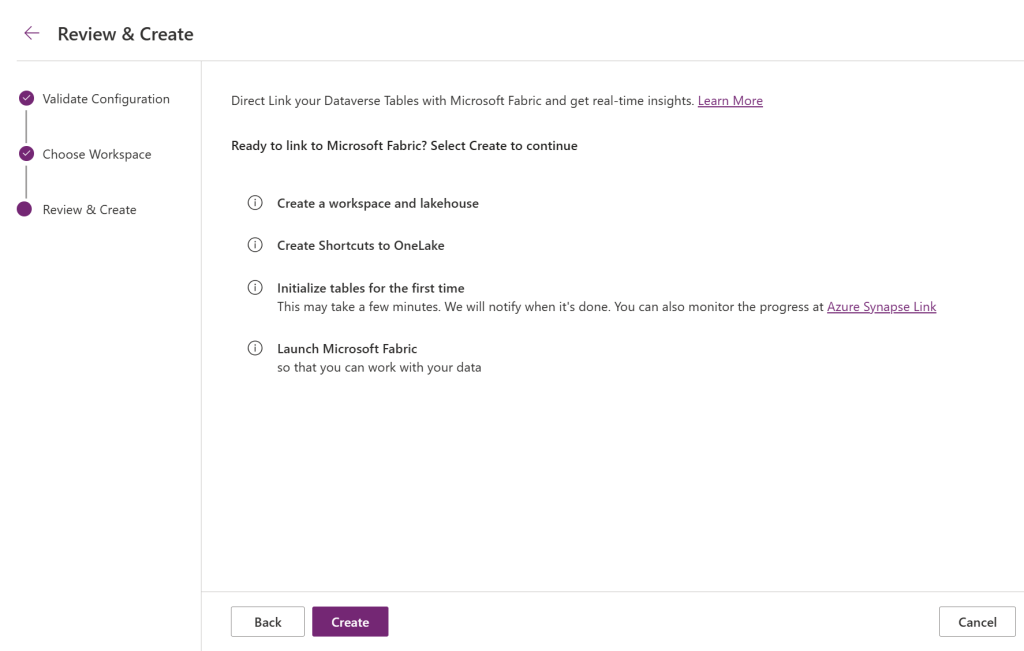Open the Azure Synapse Link hyperlink

(x=881, y=307)
